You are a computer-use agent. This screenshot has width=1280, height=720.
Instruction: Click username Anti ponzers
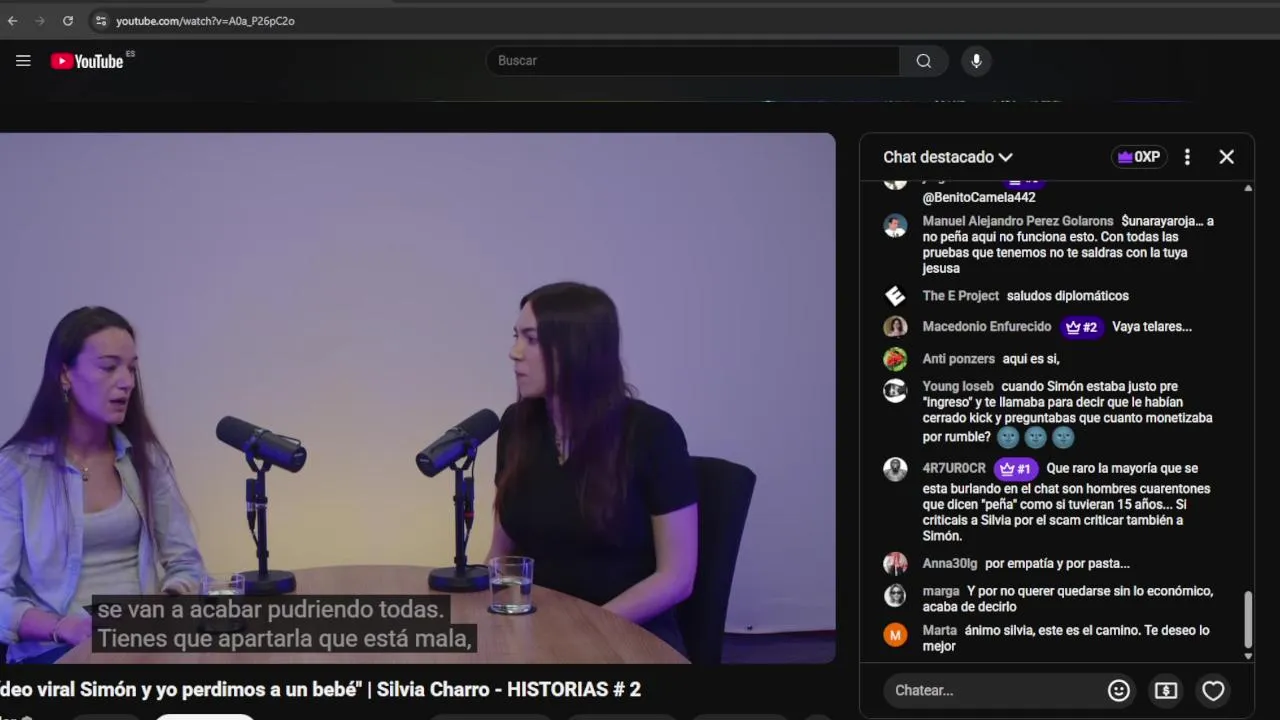click(x=959, y=359)
